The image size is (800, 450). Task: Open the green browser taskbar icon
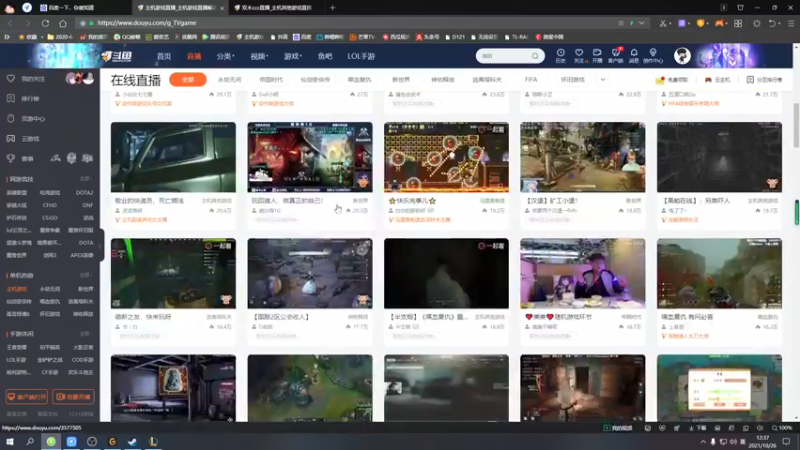click(51, 441)
